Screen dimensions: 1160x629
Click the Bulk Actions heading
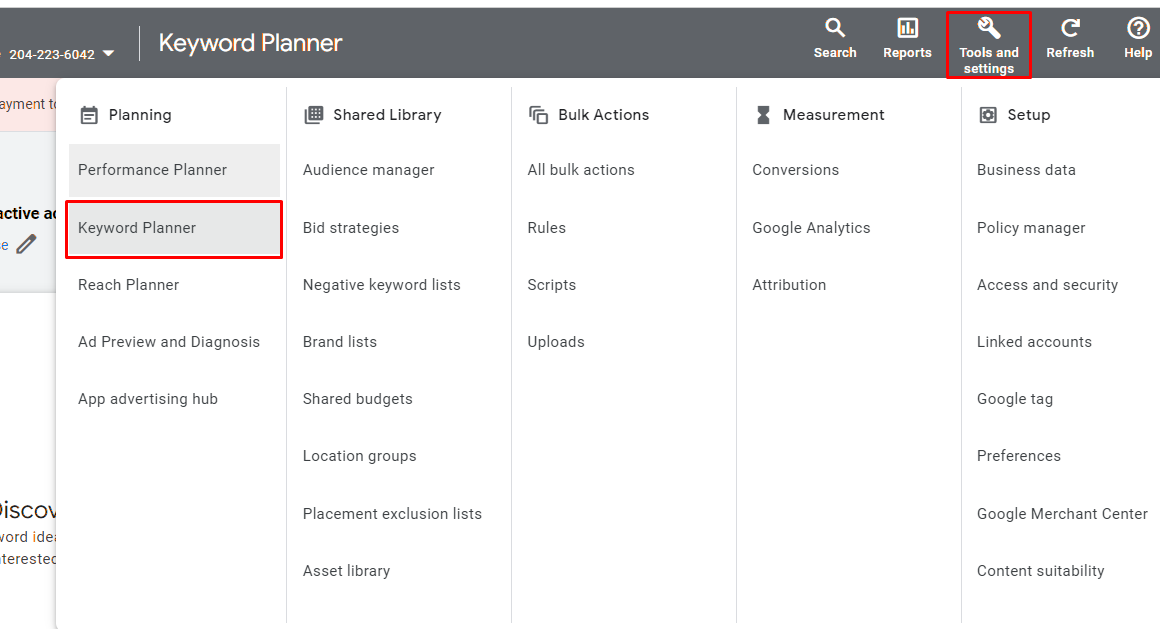[x=603, y=115]
